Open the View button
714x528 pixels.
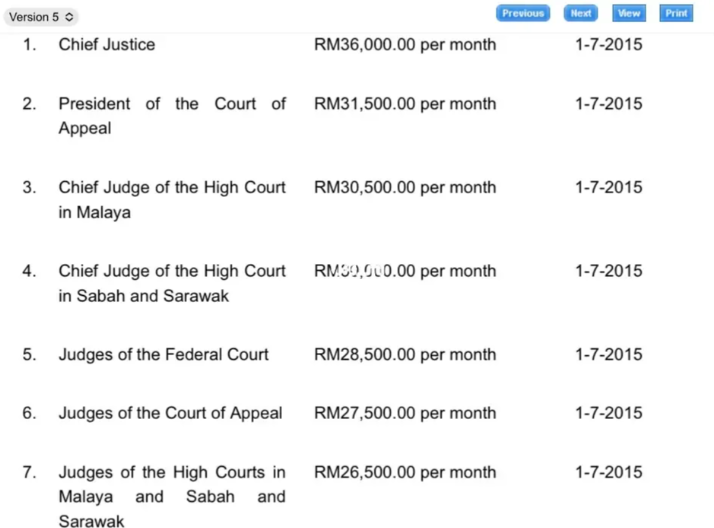[x=629, y=13]
